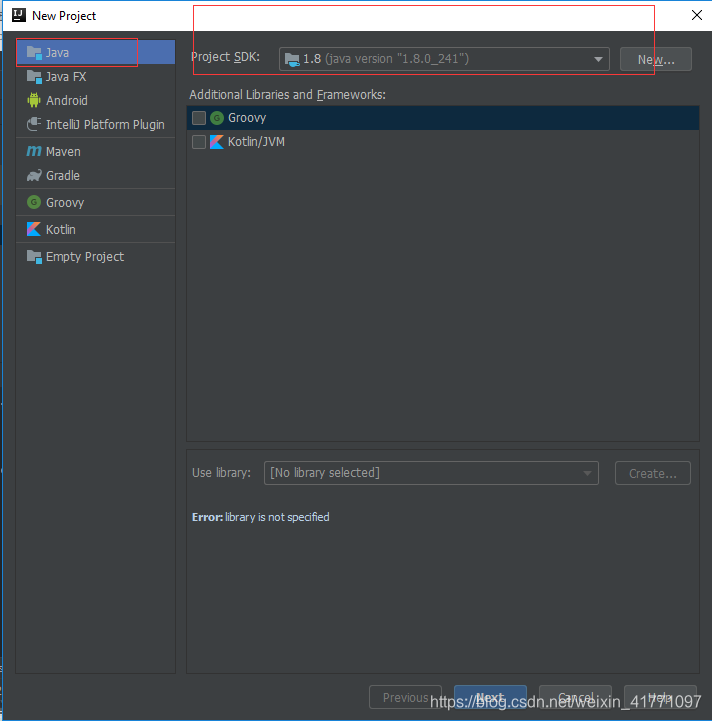Click the New... SDK button

coord(655,59)
